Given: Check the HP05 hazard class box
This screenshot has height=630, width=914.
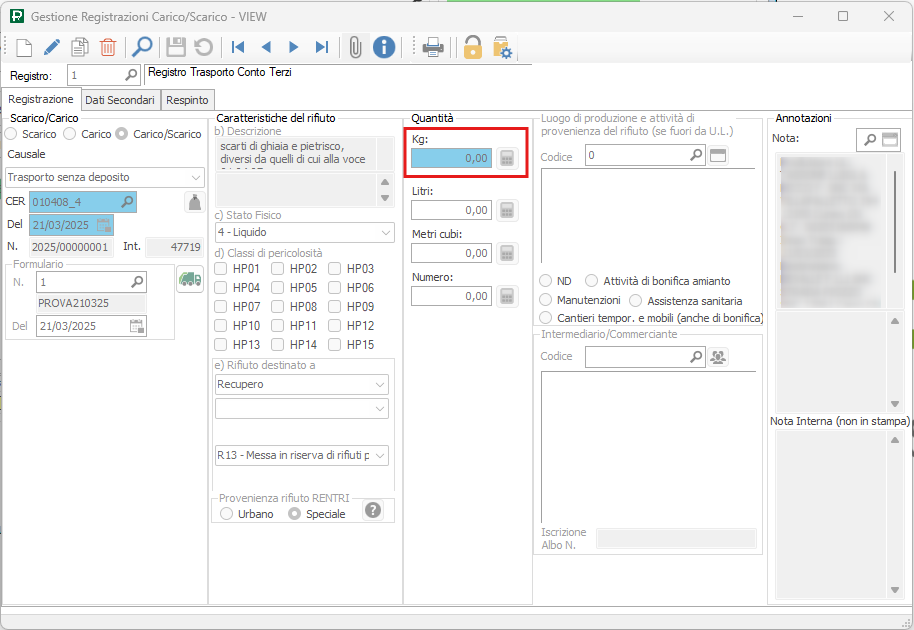Looking at the screenshot, I should tap(278, 288).
